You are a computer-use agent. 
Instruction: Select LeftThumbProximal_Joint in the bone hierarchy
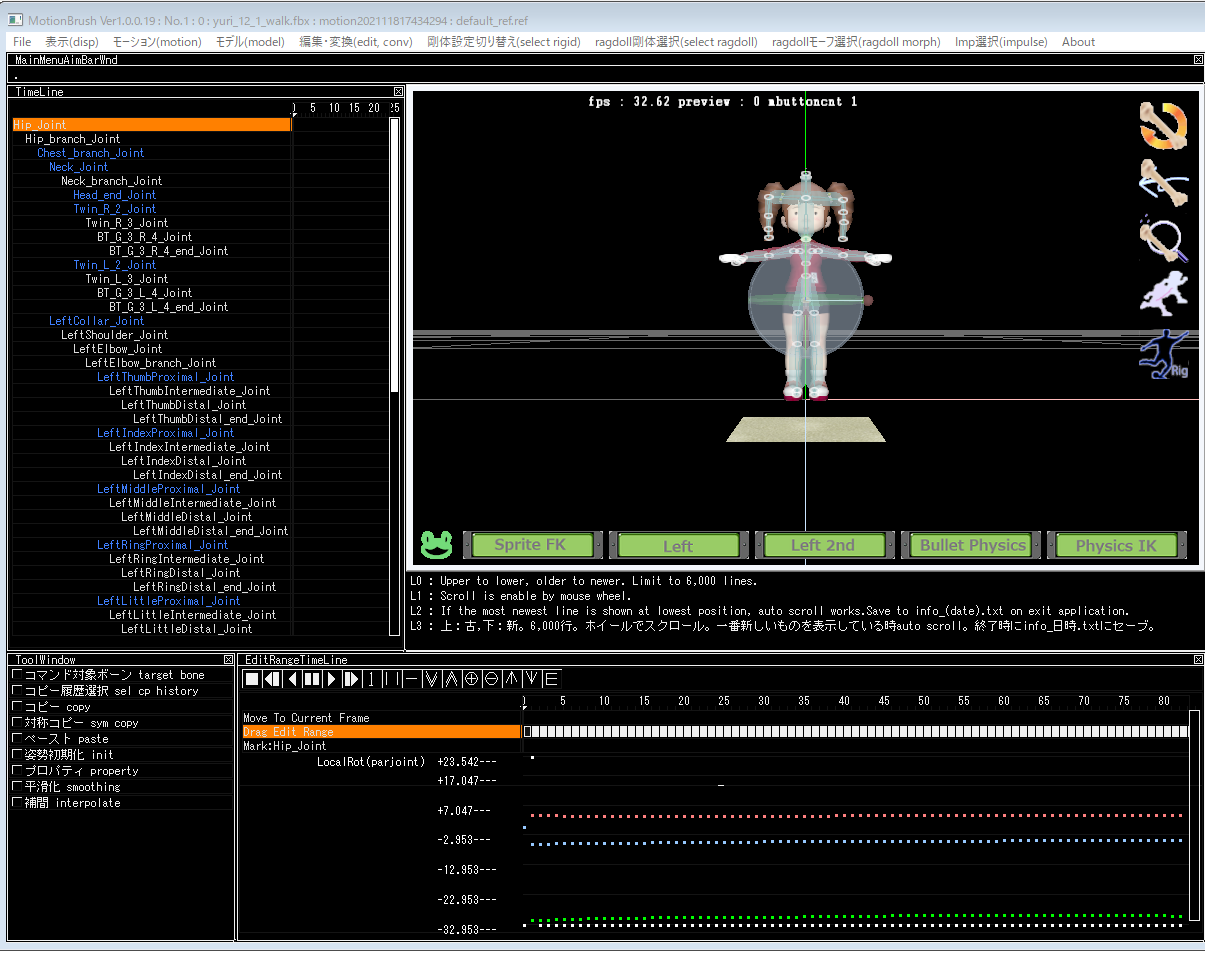coord(165,377)
